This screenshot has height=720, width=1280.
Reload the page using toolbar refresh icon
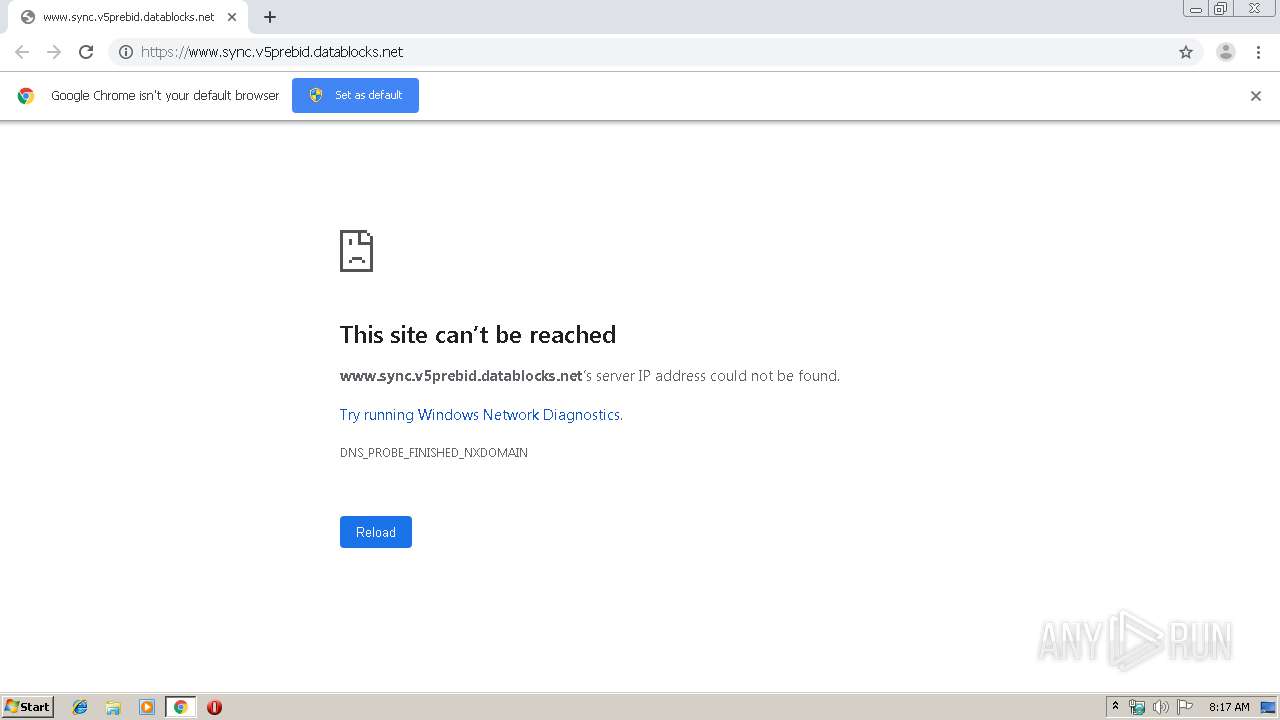click(86, 52)
